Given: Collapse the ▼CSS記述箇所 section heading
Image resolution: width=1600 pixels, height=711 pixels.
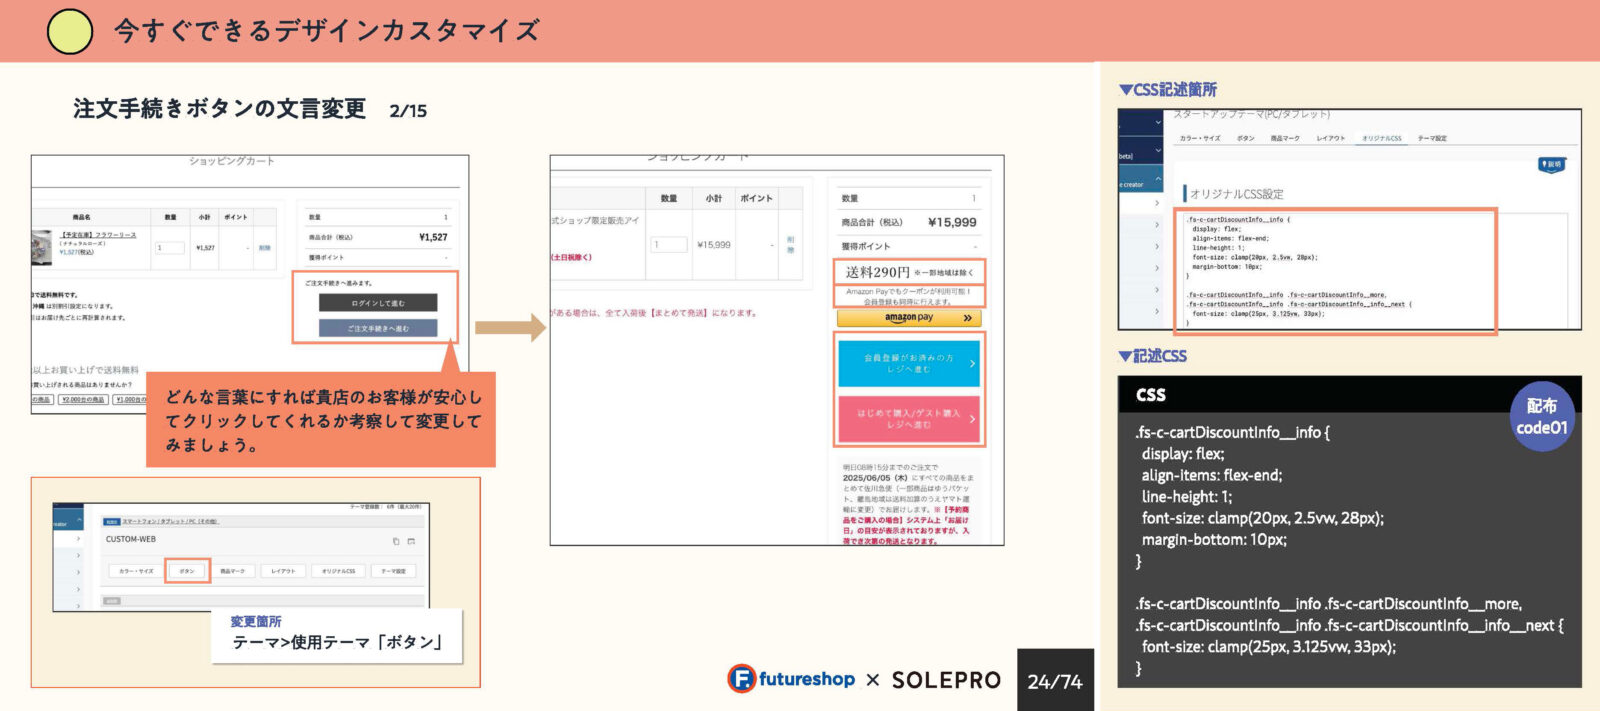Looking at the screenshot, I should point(1167,90).
